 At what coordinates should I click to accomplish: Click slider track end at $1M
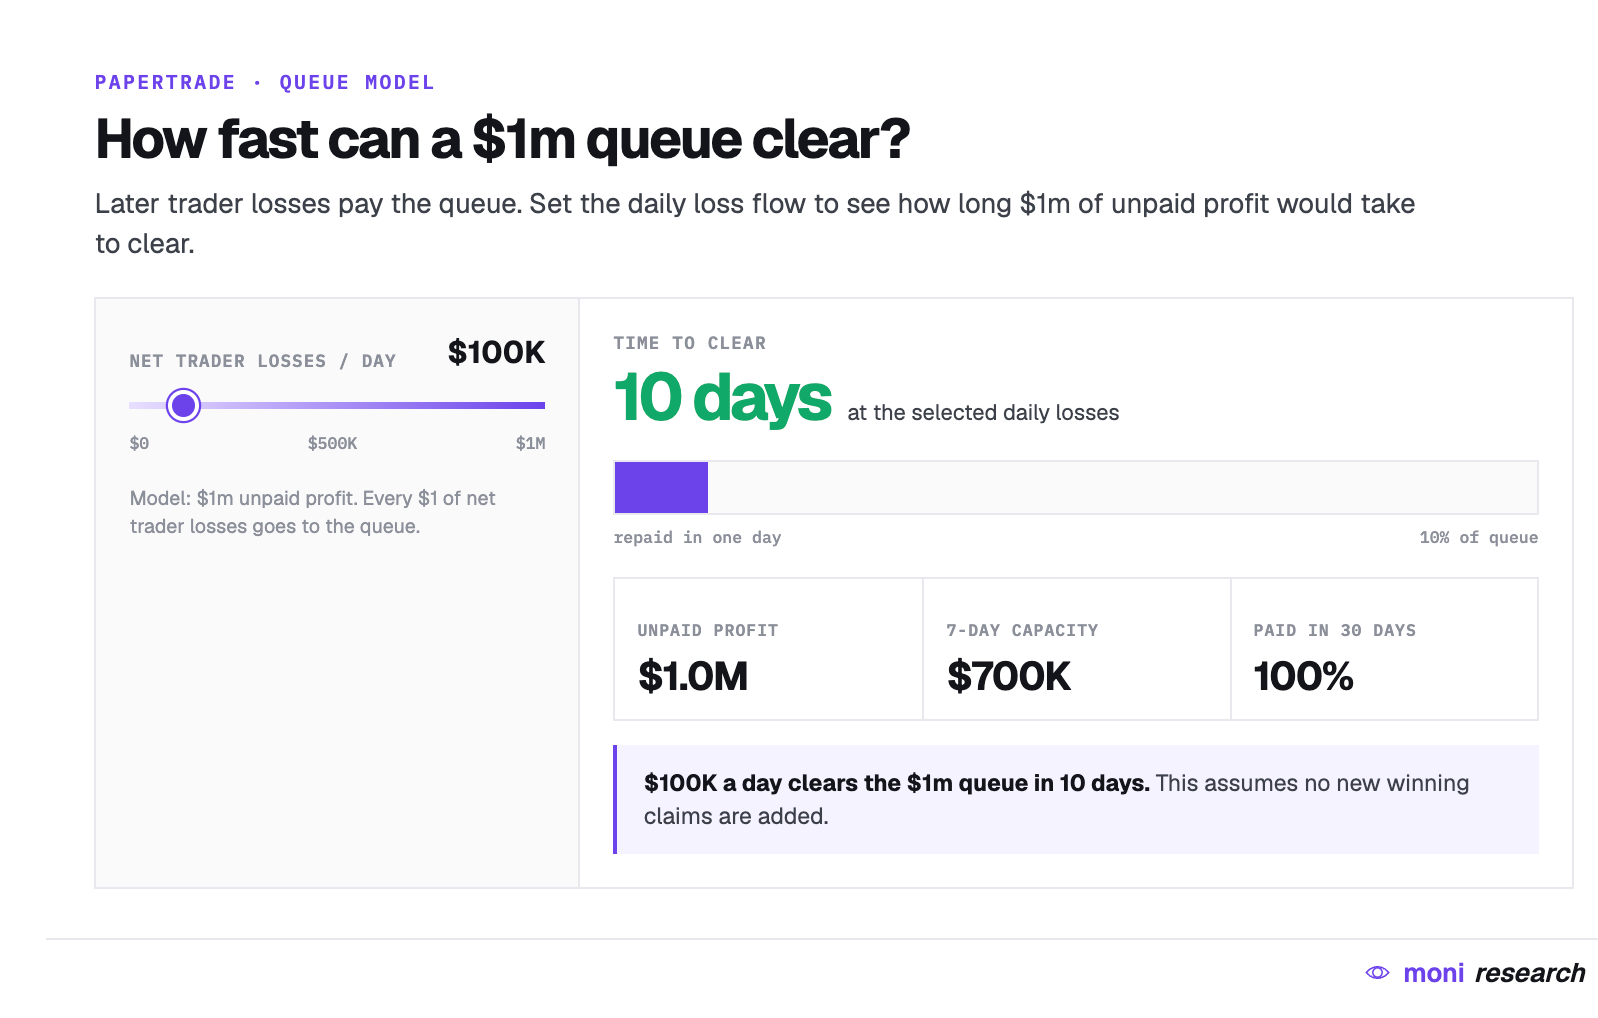[542, 405]
